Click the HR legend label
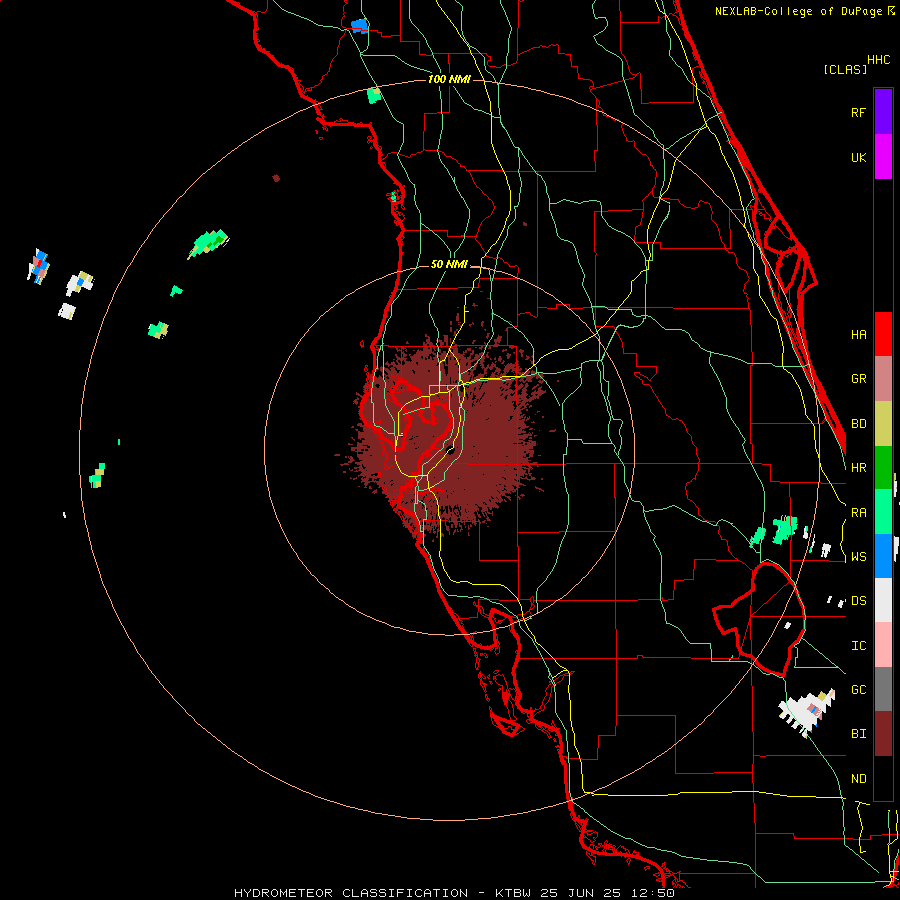 (858, 468)
